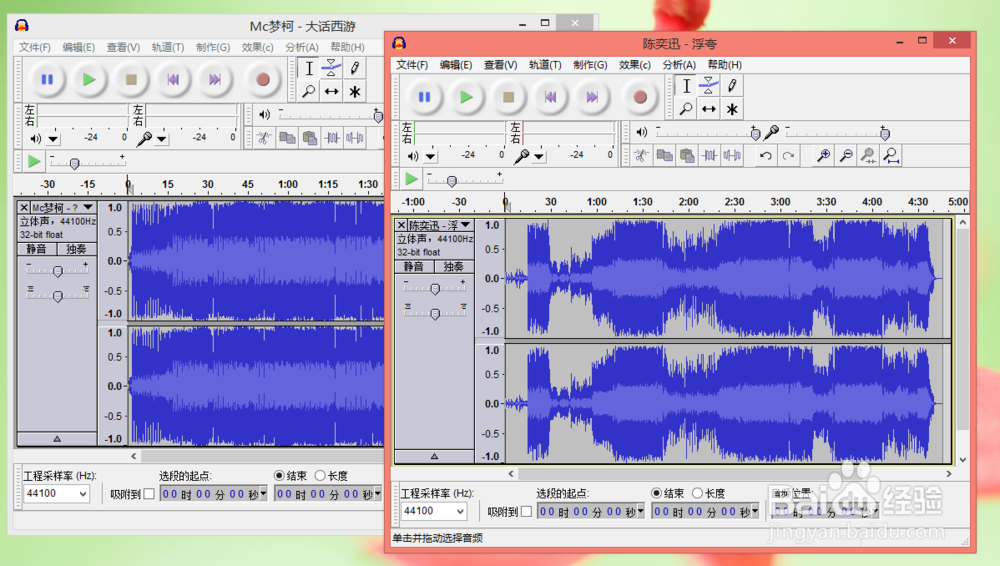Select the Envelope tool in 大话西游 window
Screen dimensions: 1000x566
click(331, 68)
